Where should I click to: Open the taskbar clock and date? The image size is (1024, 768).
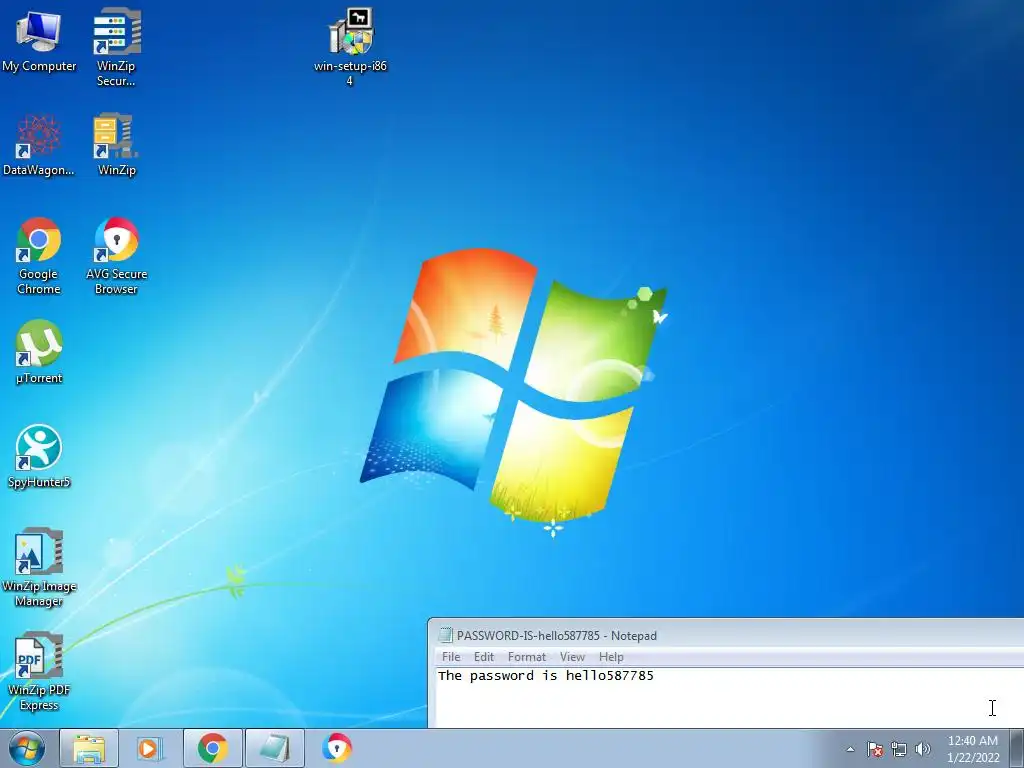pyautogui.click(x=973, y=749)
